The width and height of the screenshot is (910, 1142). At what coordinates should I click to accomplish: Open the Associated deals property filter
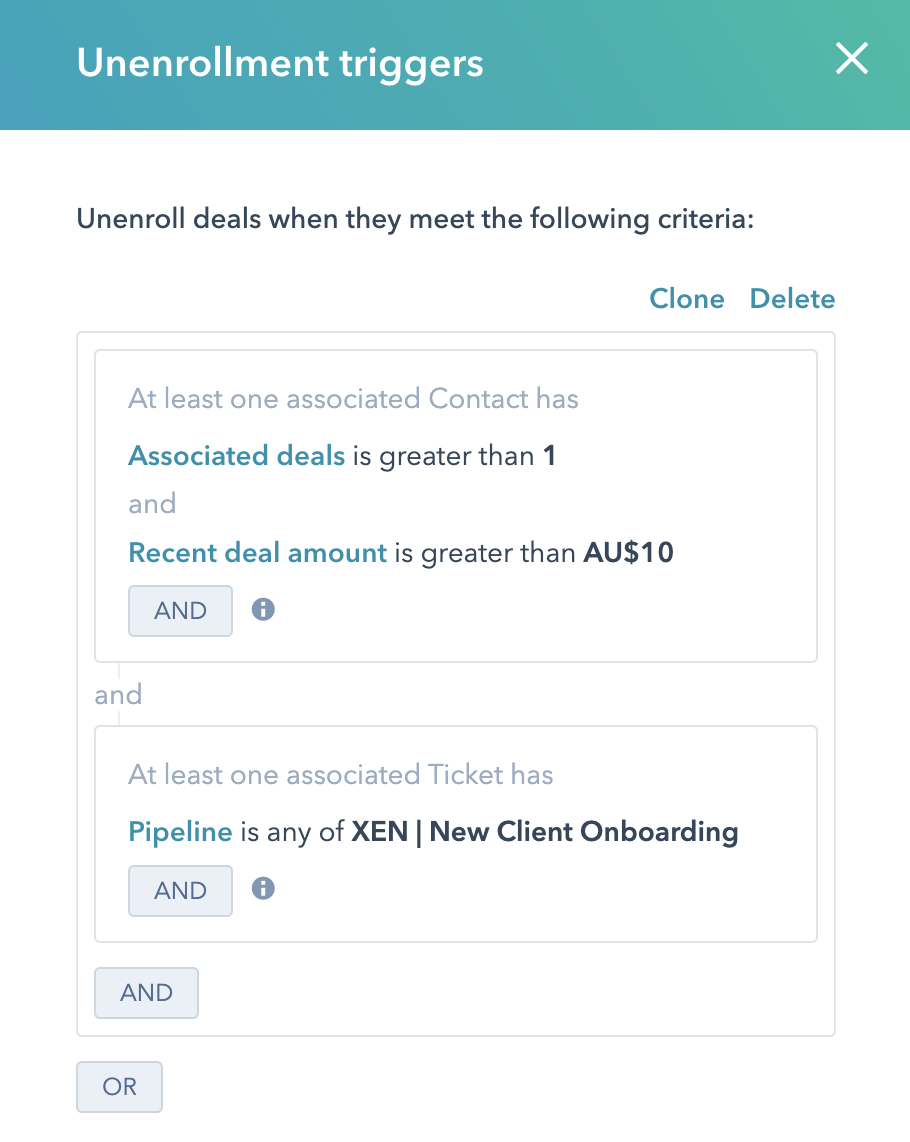pos(236,456)
